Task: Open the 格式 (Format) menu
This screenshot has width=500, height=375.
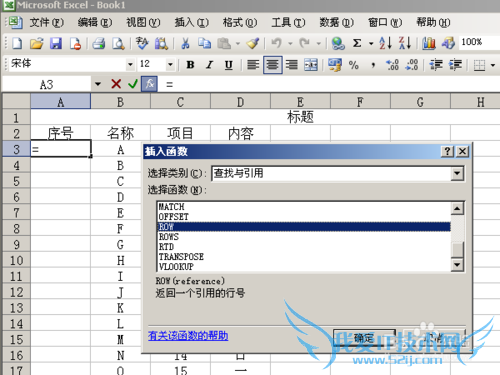Action: [x=240, y=22]
